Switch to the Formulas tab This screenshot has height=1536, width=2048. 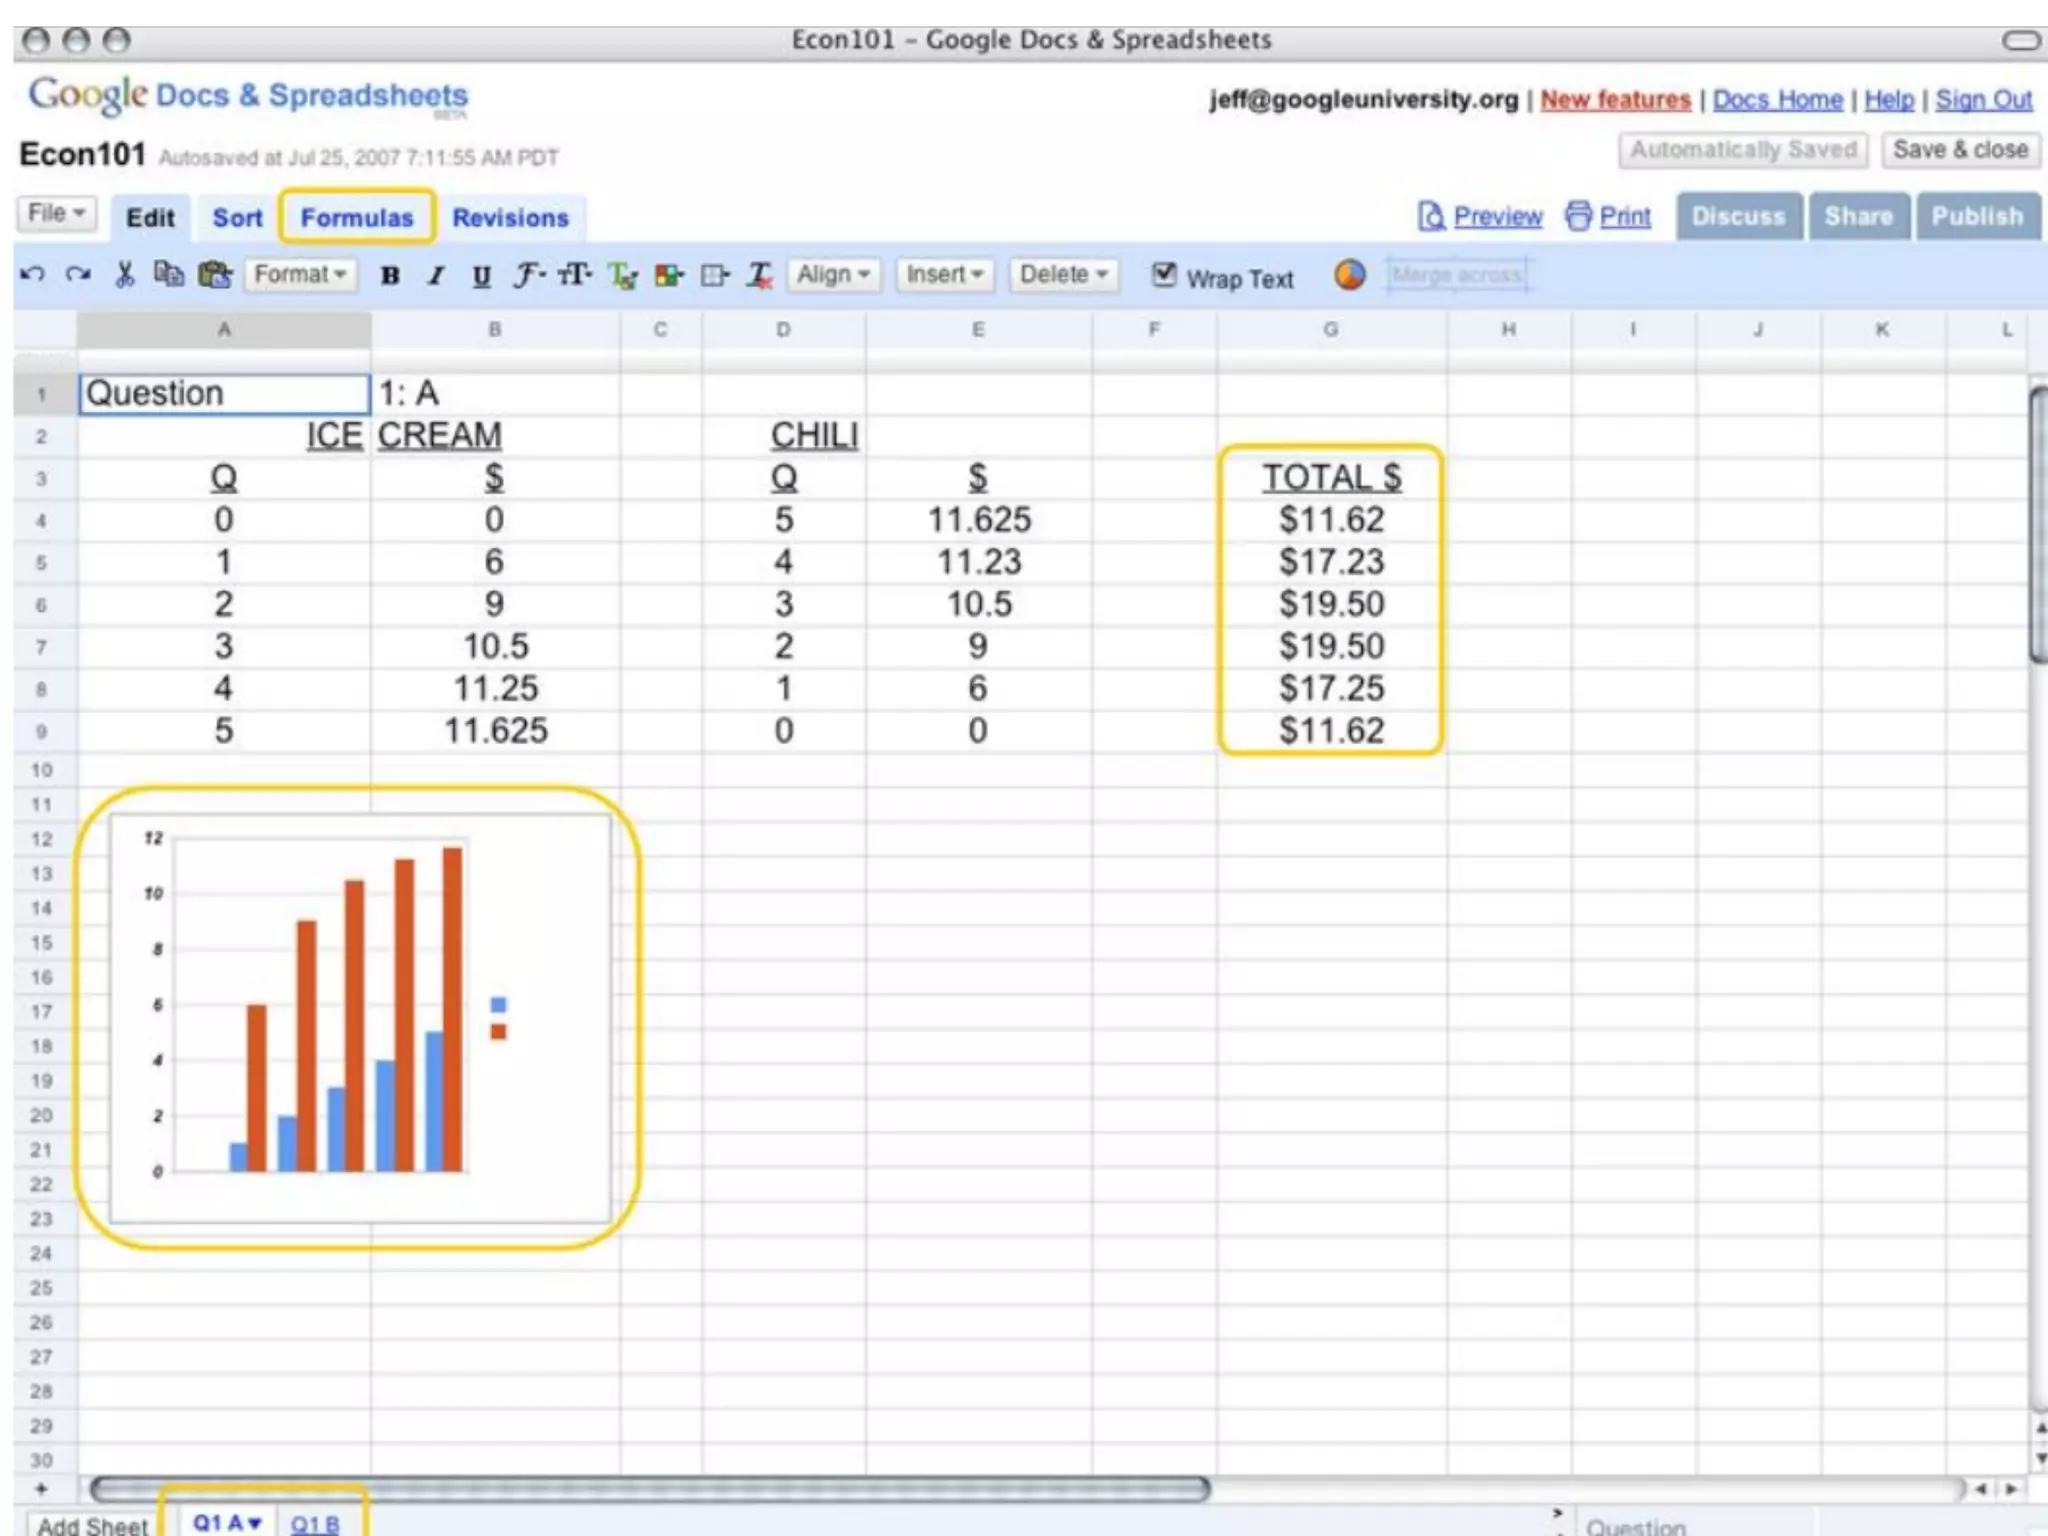click(357, 217)
